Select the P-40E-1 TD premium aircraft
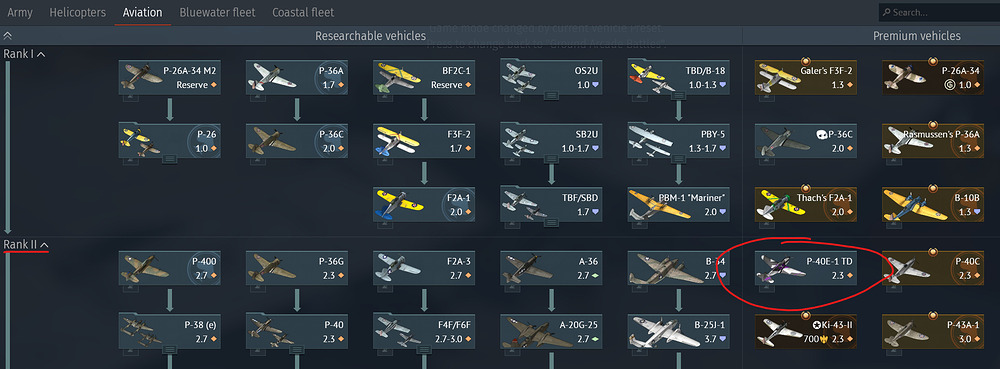This screenshot has height=369, width=1000. point(806,268)
